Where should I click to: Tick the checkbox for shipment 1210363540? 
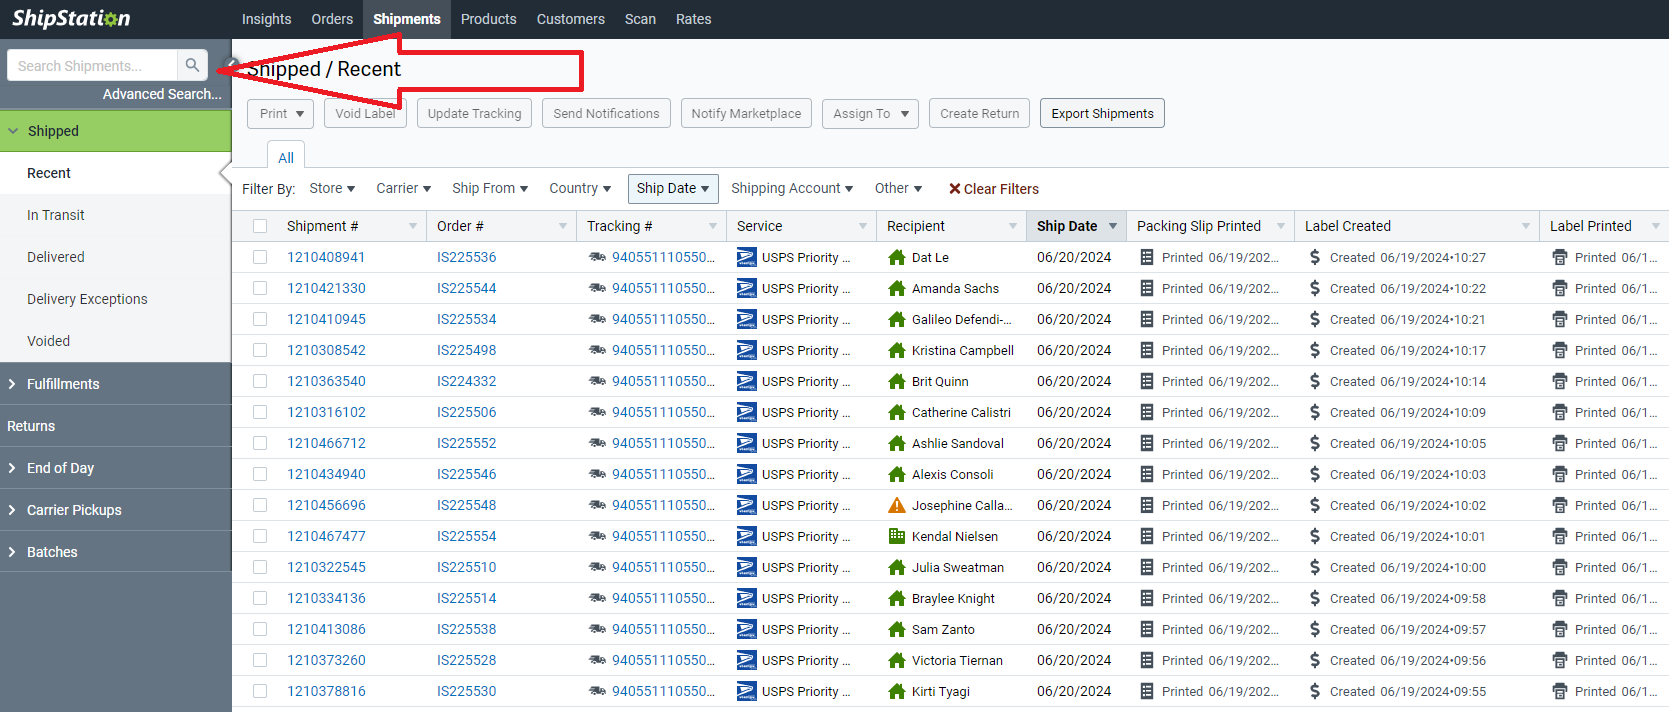(260, 381)
